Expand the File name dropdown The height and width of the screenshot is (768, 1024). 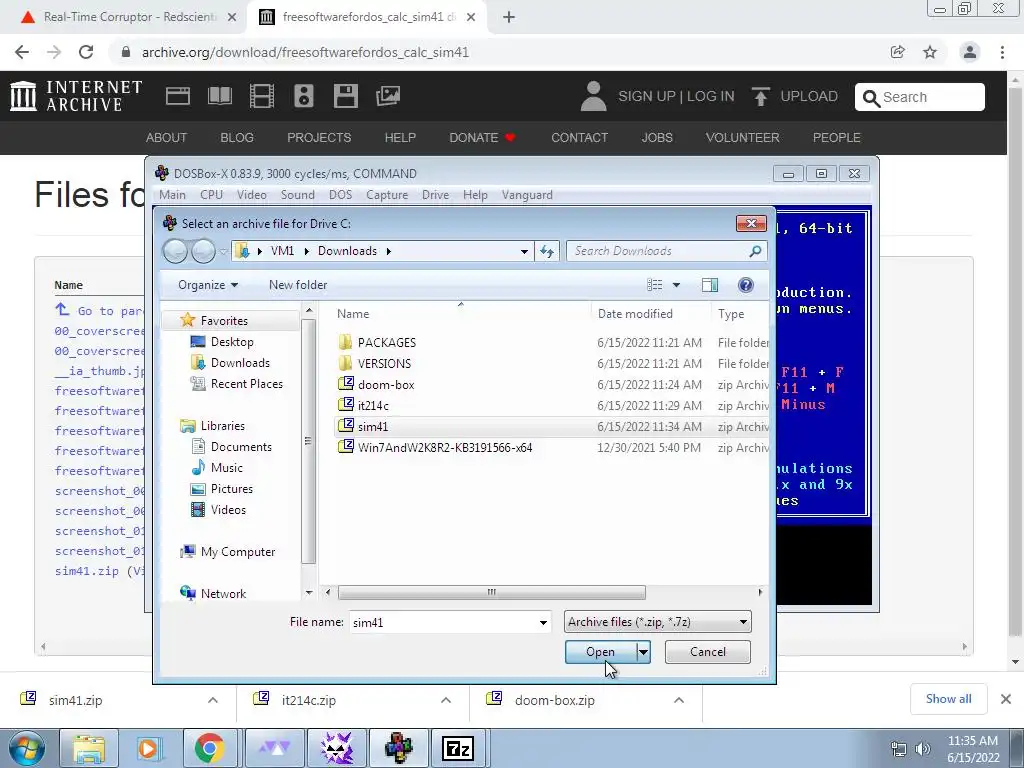tap(543, 622)
